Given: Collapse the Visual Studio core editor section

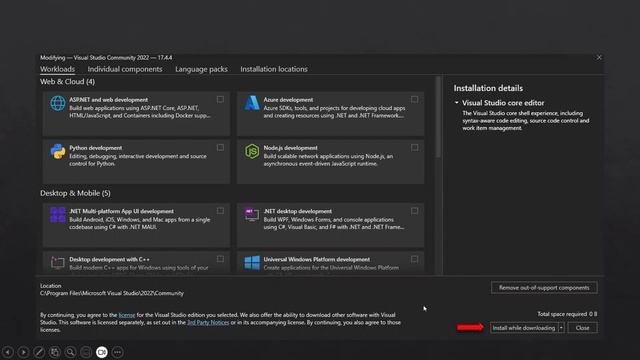Looking at the screenshot, I should (x=457, y=103).
